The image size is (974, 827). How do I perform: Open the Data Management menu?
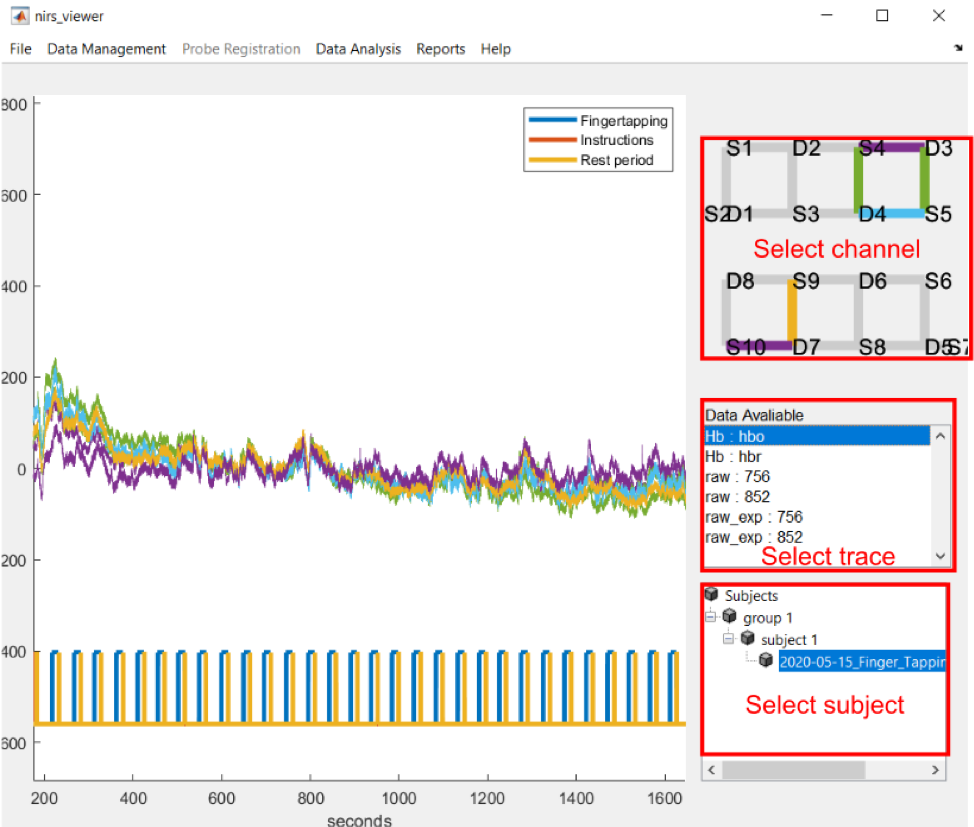point(106,48)
